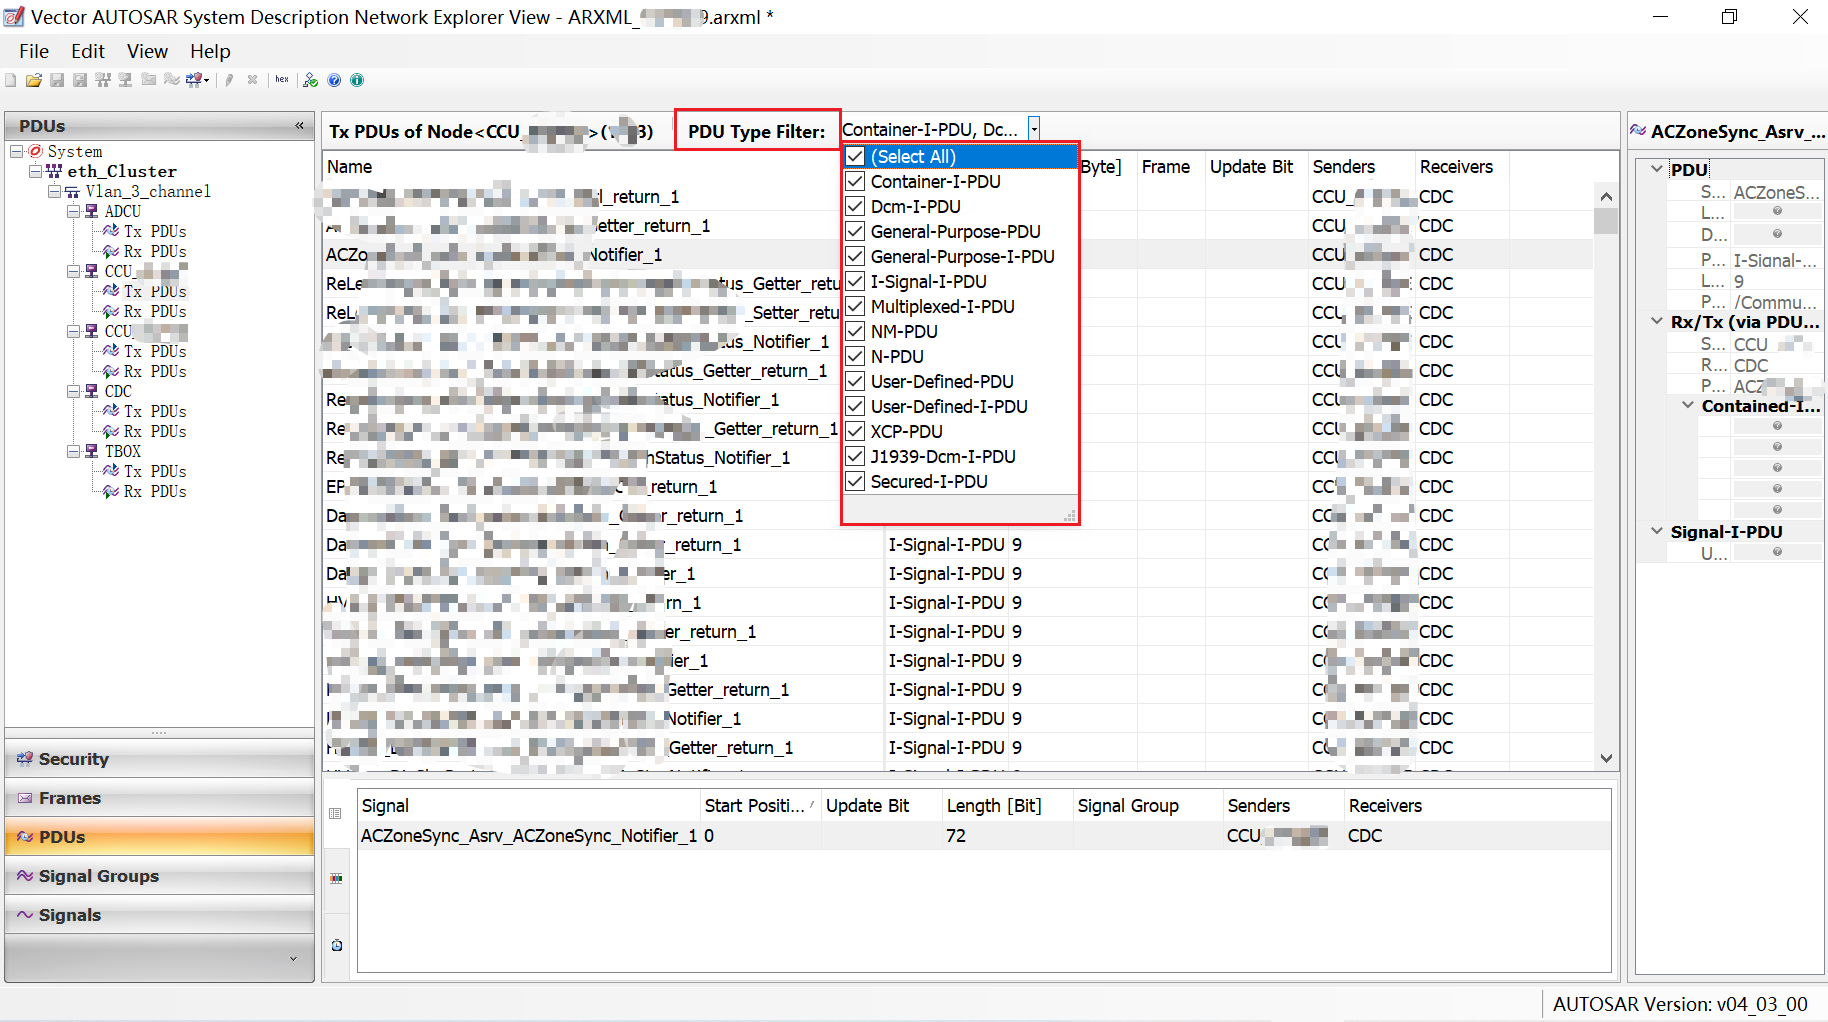1828x1022 pixels.
Task: Collapse the TBOX tree node
Action: (x=73, y=451)
